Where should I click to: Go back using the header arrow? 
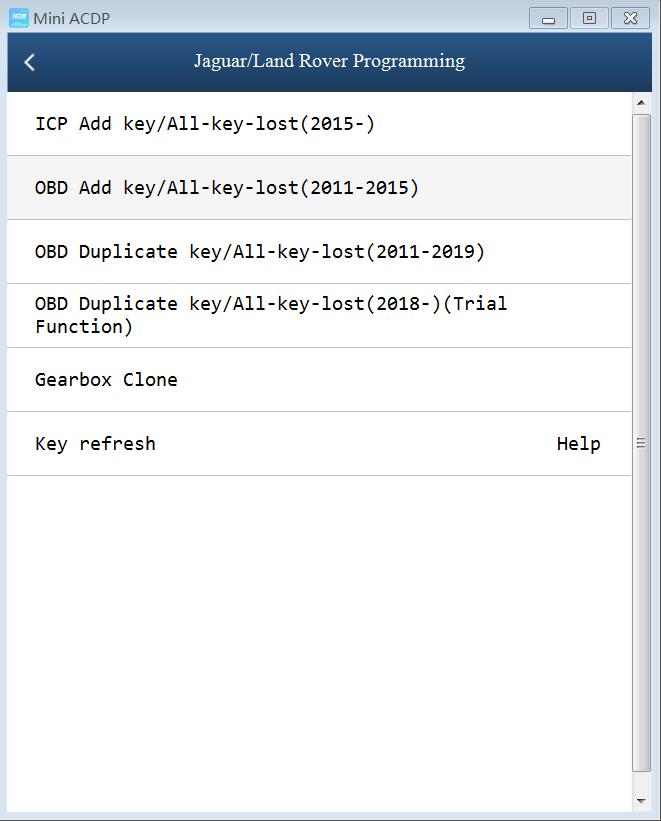pyautogui.click(x=29, y=62)
